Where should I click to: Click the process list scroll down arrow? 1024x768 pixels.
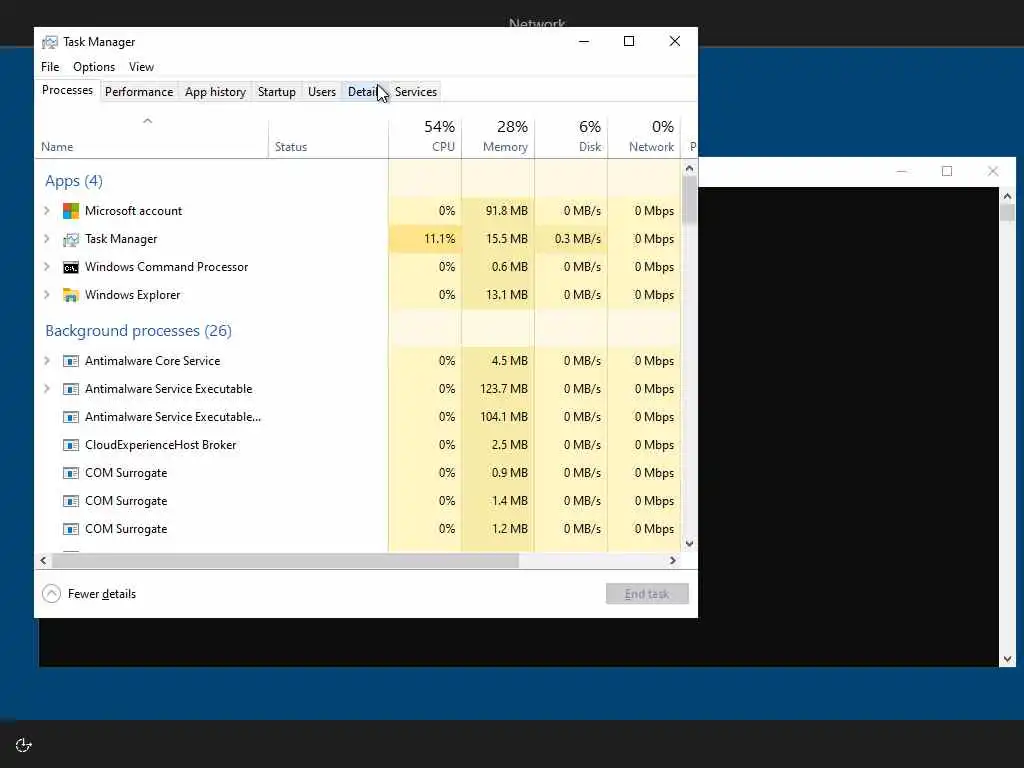[x=690, y=544]
